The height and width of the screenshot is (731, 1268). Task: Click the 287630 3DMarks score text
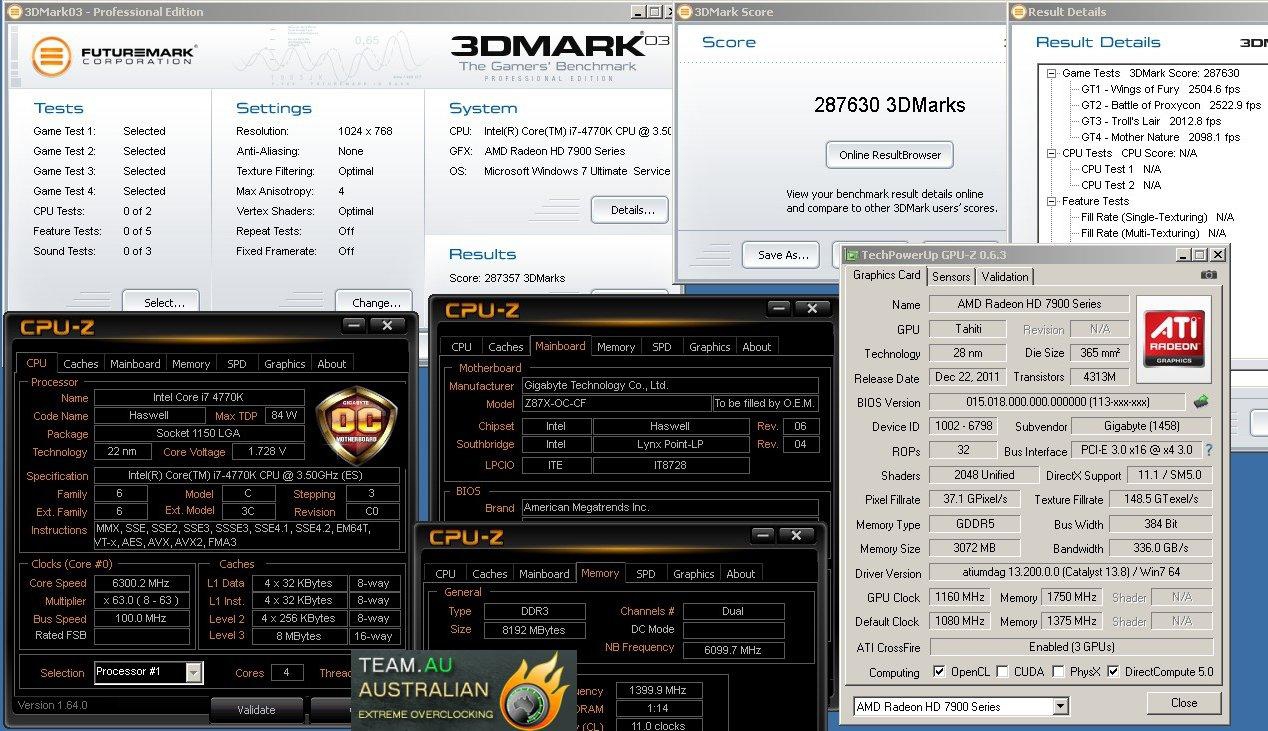tap(889, 105)
